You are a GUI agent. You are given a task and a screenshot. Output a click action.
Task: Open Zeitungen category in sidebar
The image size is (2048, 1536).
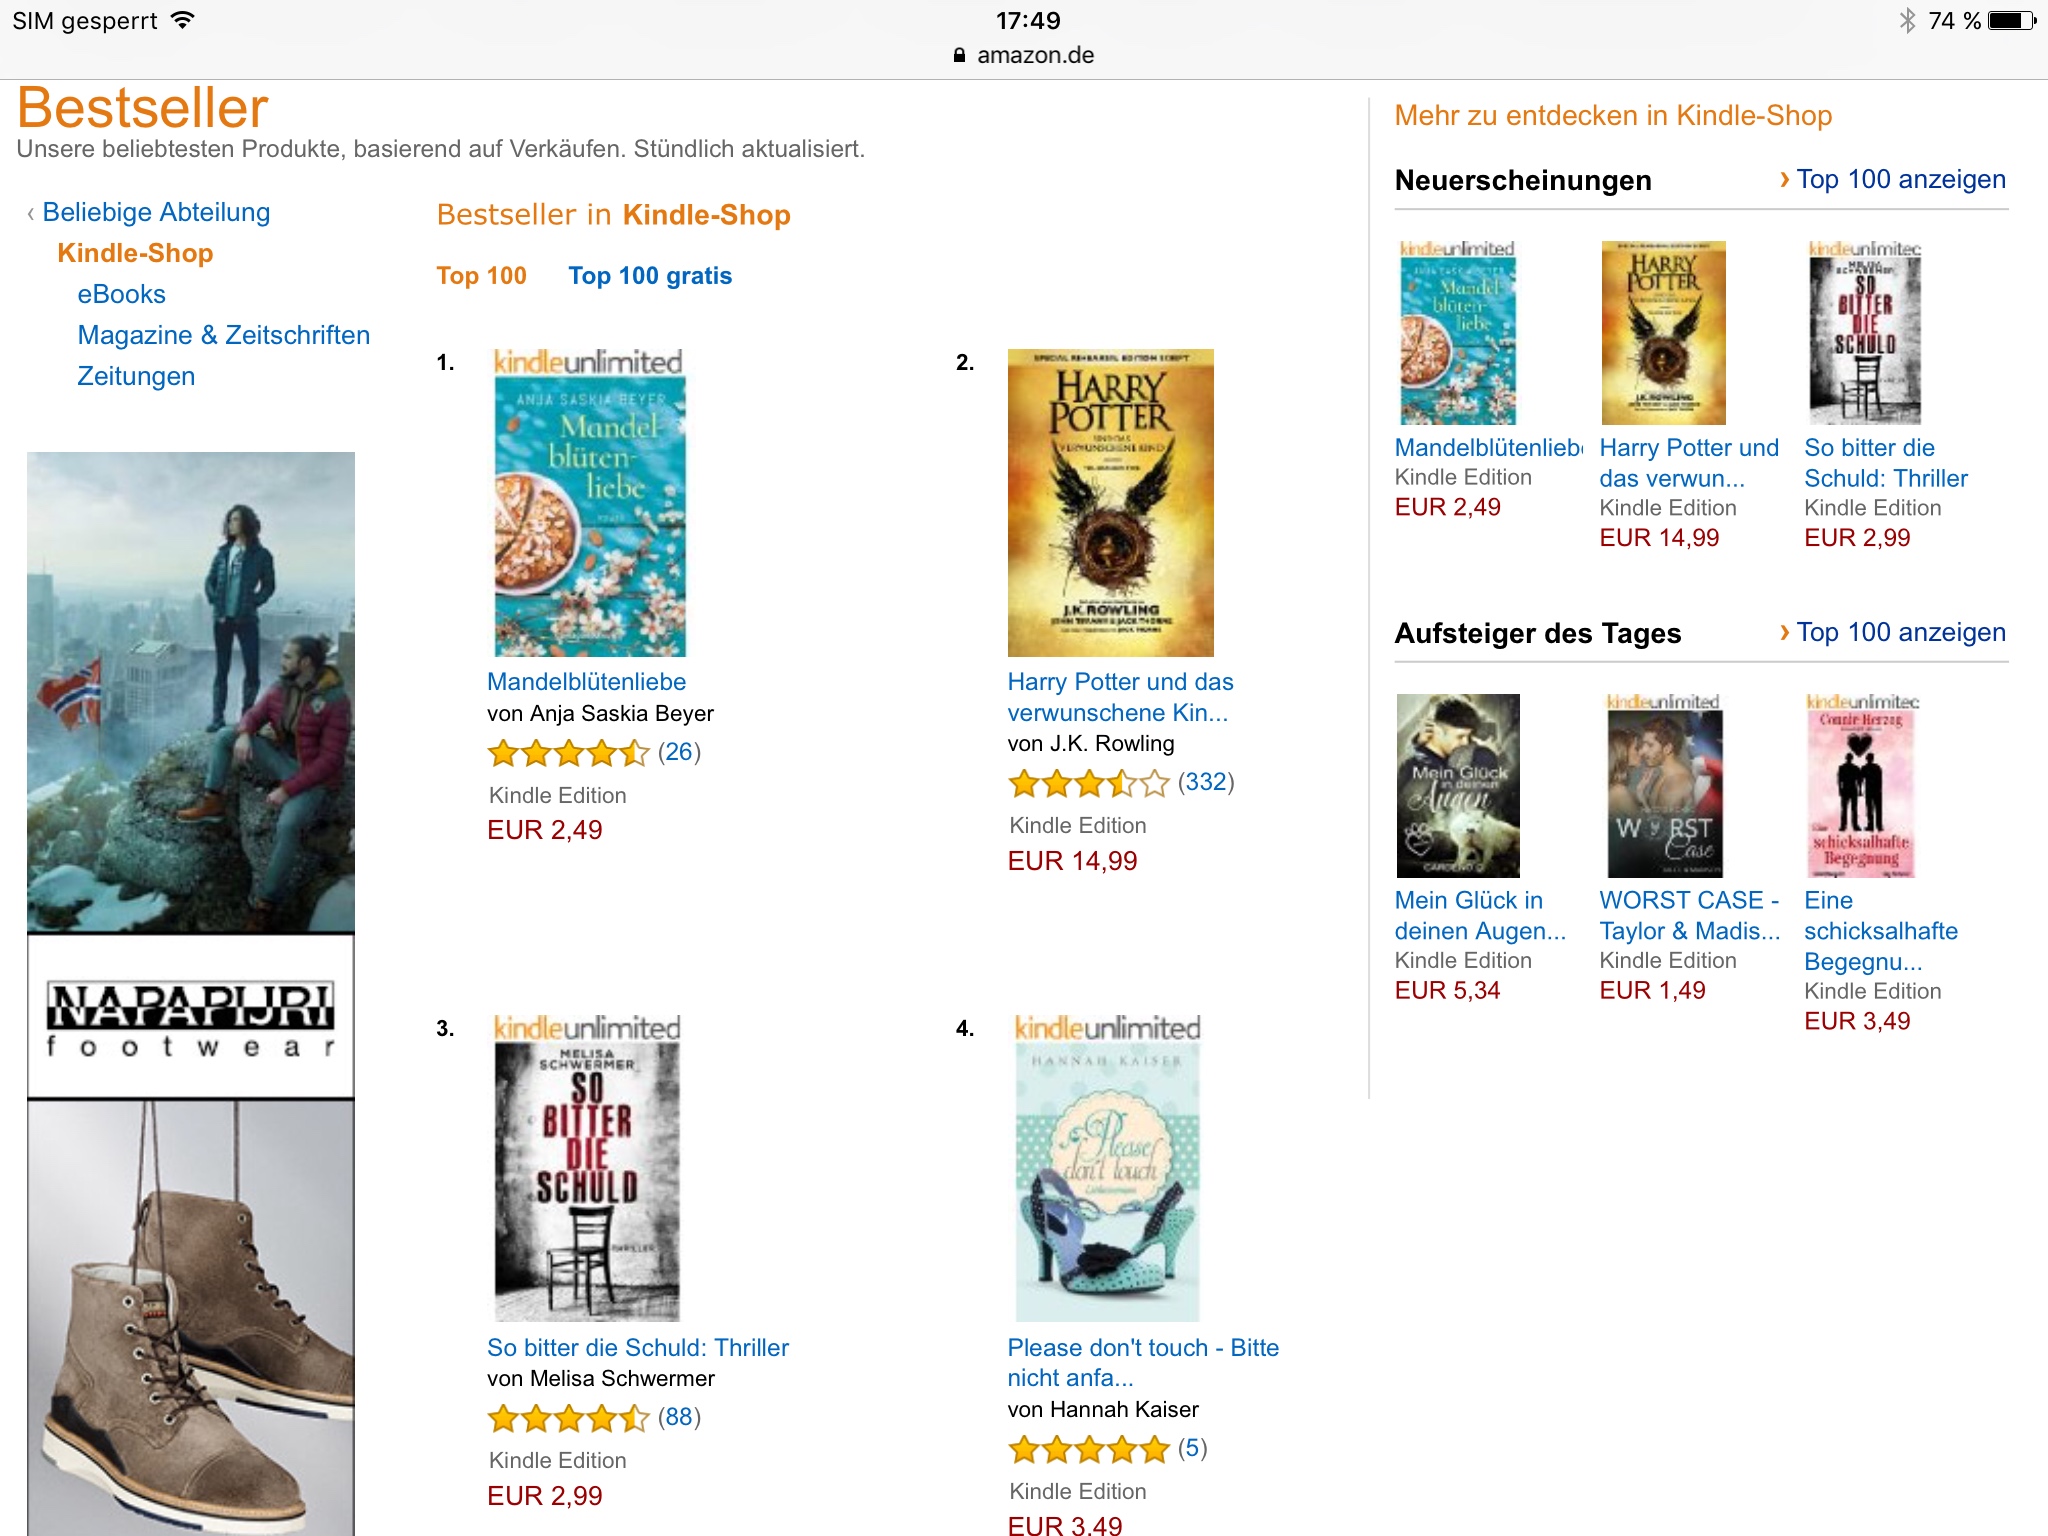click(136, 376)
